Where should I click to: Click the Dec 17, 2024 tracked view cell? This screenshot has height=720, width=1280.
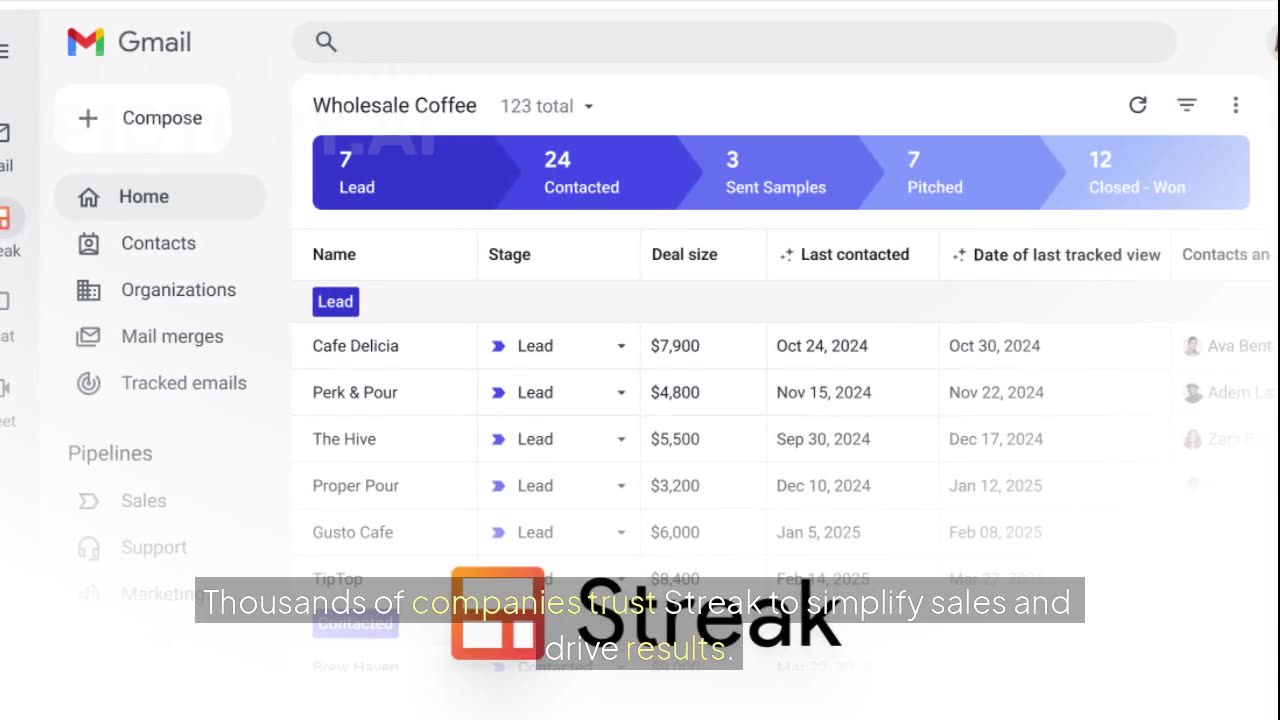pyautogui.click(x=996, y=439)
